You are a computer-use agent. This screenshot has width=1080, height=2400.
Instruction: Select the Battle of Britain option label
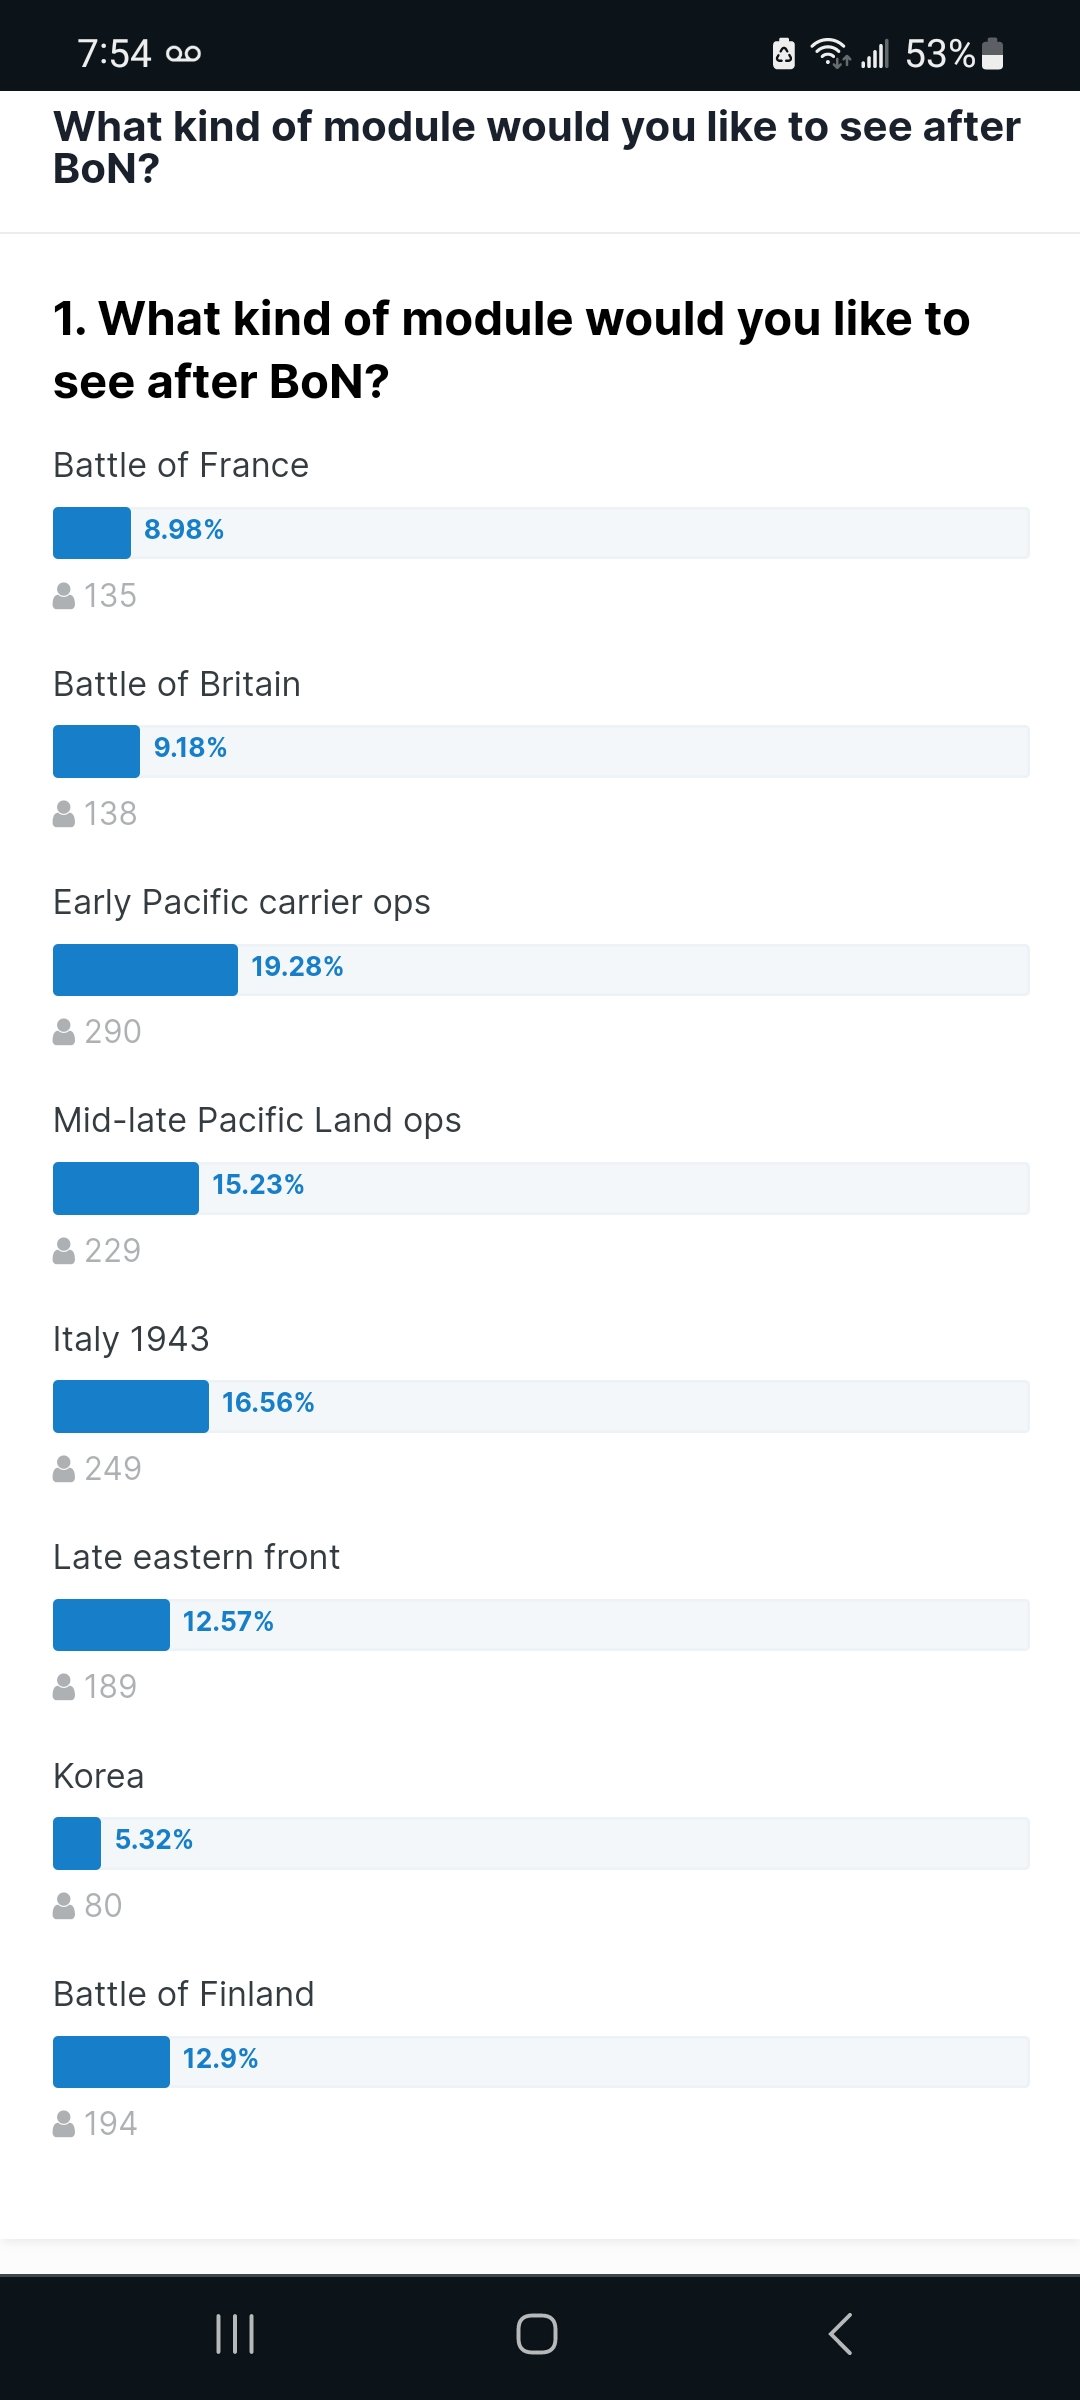[177, 684]
